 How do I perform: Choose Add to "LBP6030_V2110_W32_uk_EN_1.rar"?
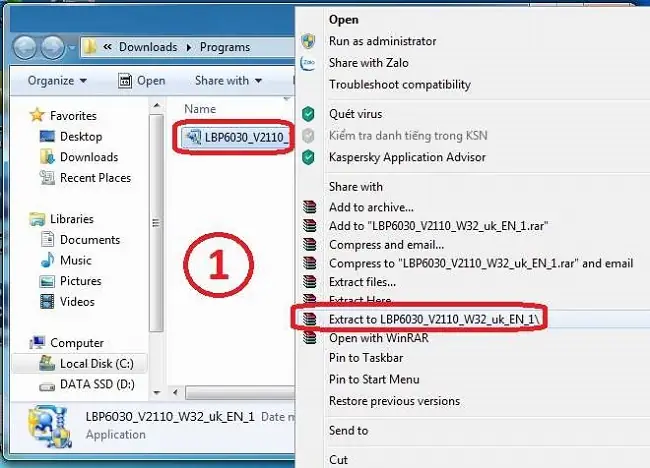pos(439,226)
